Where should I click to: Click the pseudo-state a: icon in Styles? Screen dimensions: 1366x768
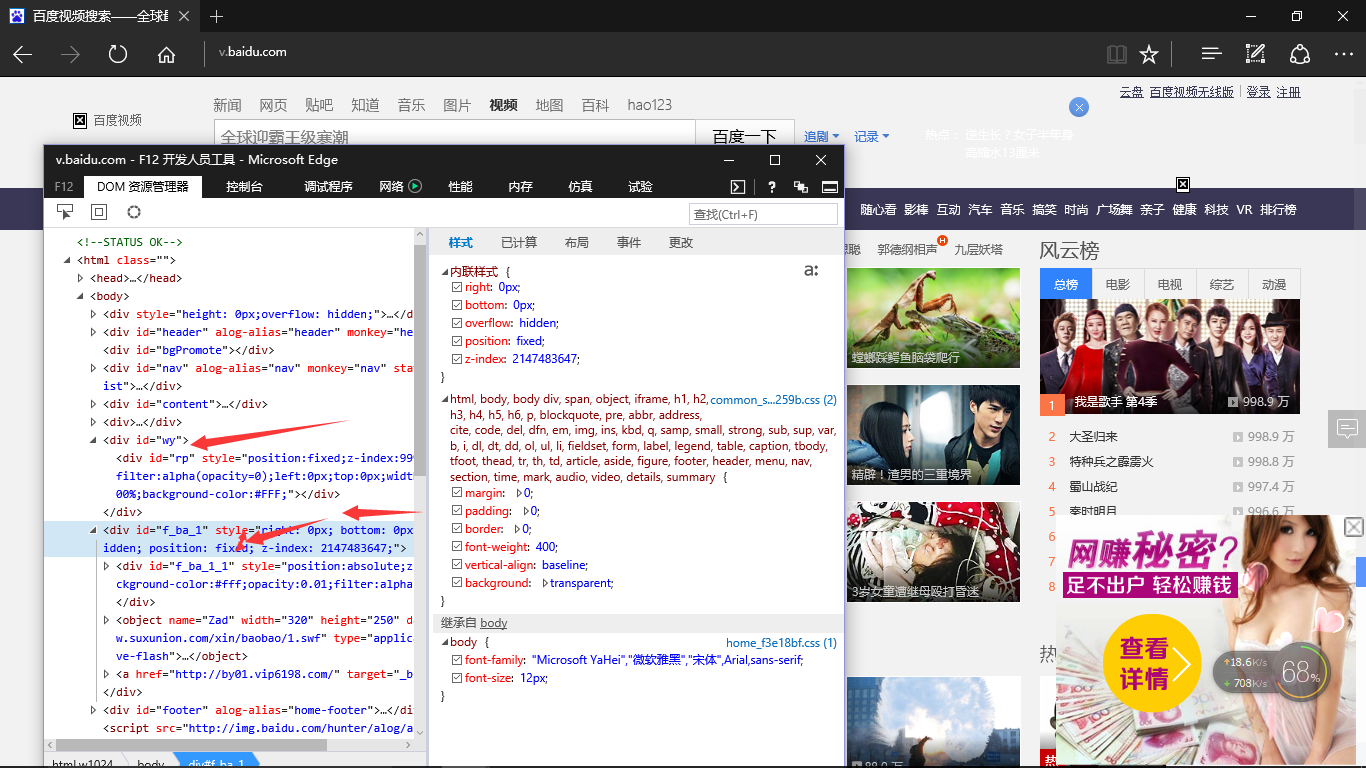click(811, 271)
